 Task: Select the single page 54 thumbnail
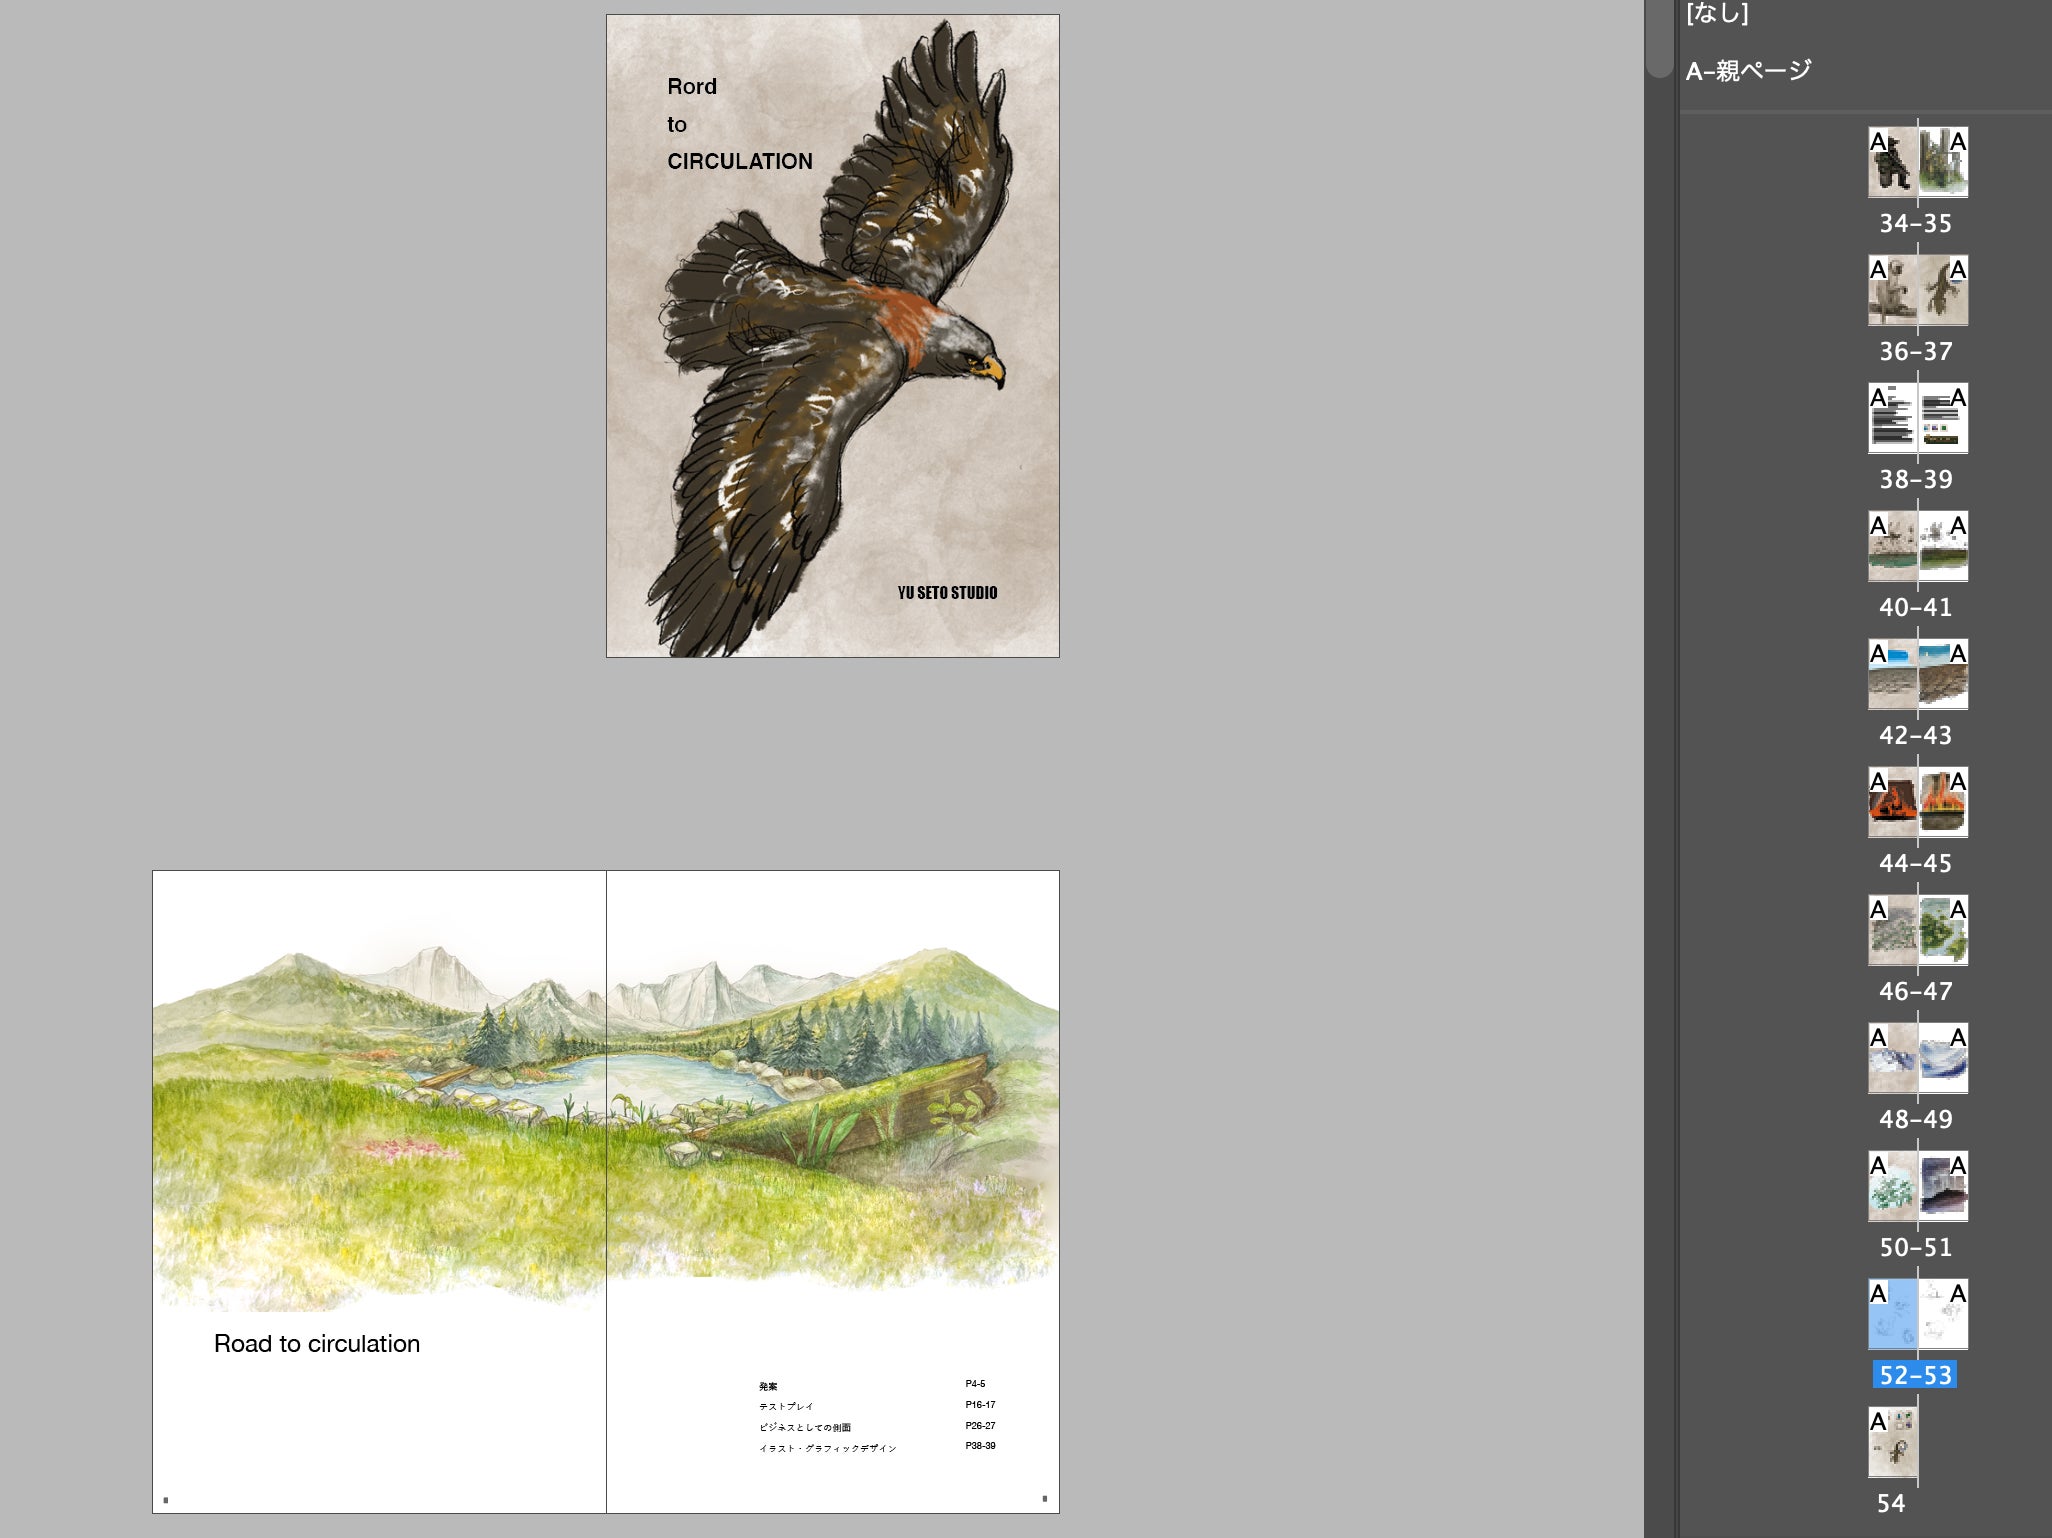click(x=1892, y=1442)
